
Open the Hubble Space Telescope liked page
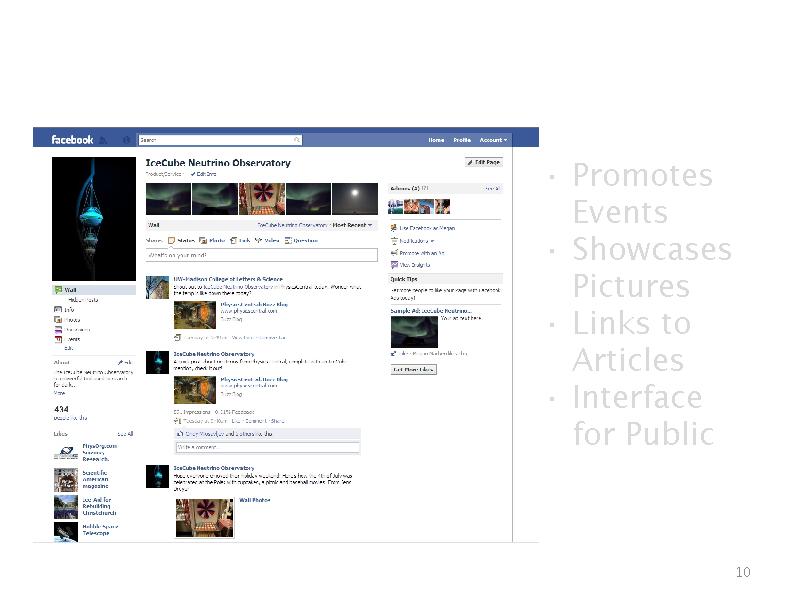point(100,530)
